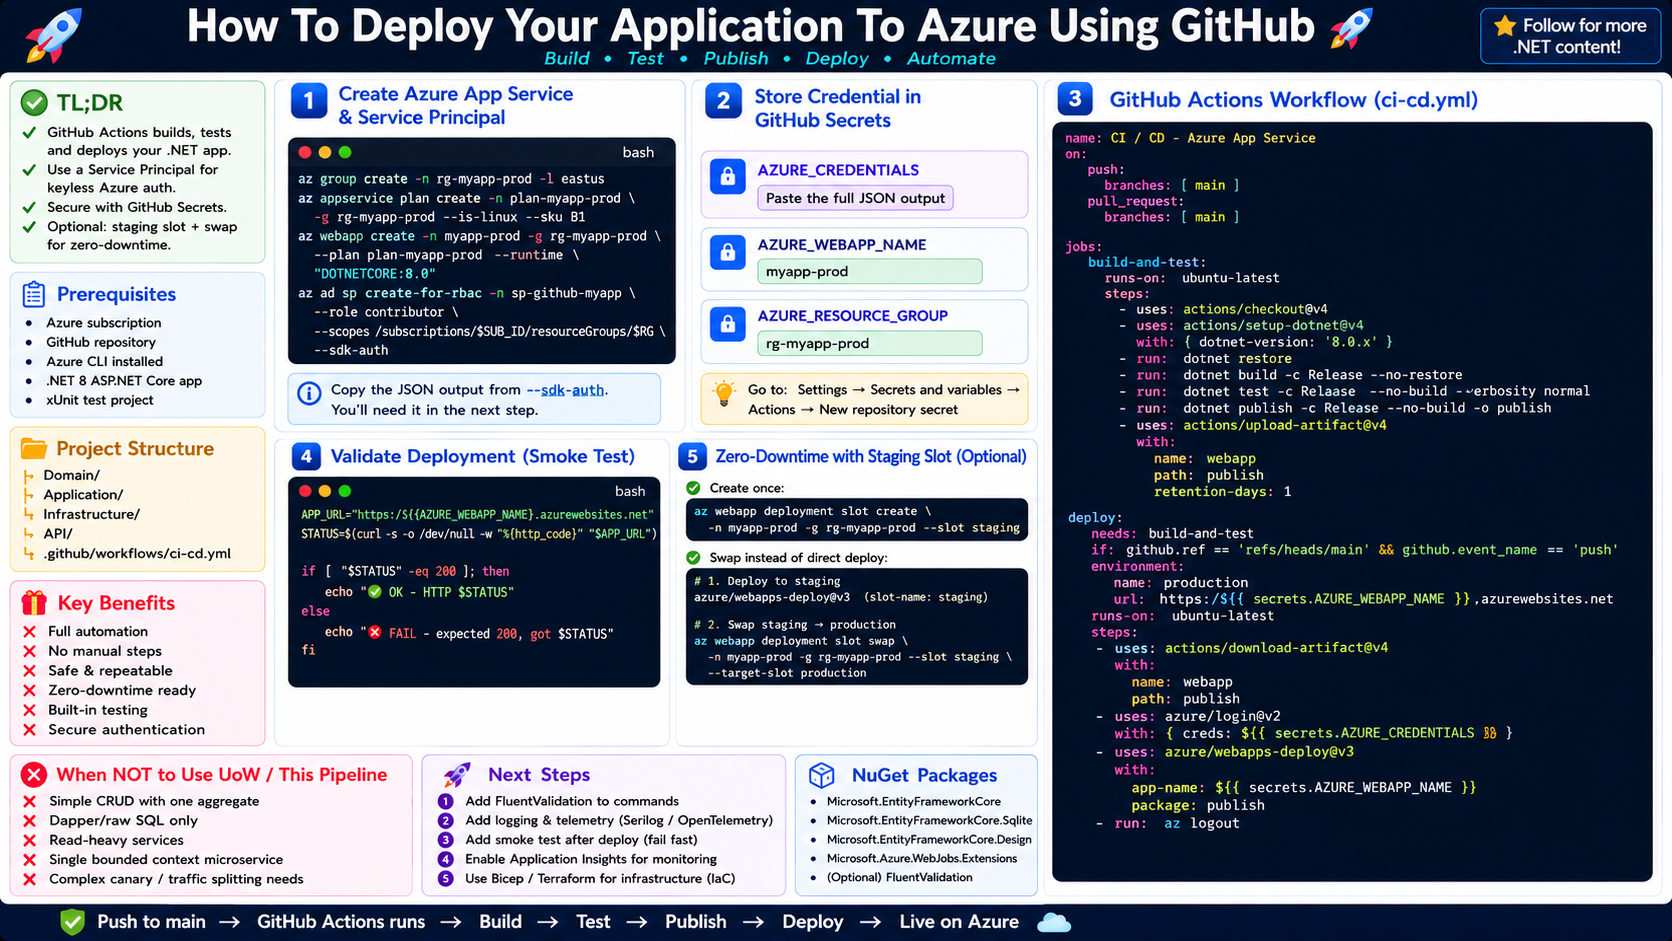Click the shield check icon before Push to main

tap(72, 922)
